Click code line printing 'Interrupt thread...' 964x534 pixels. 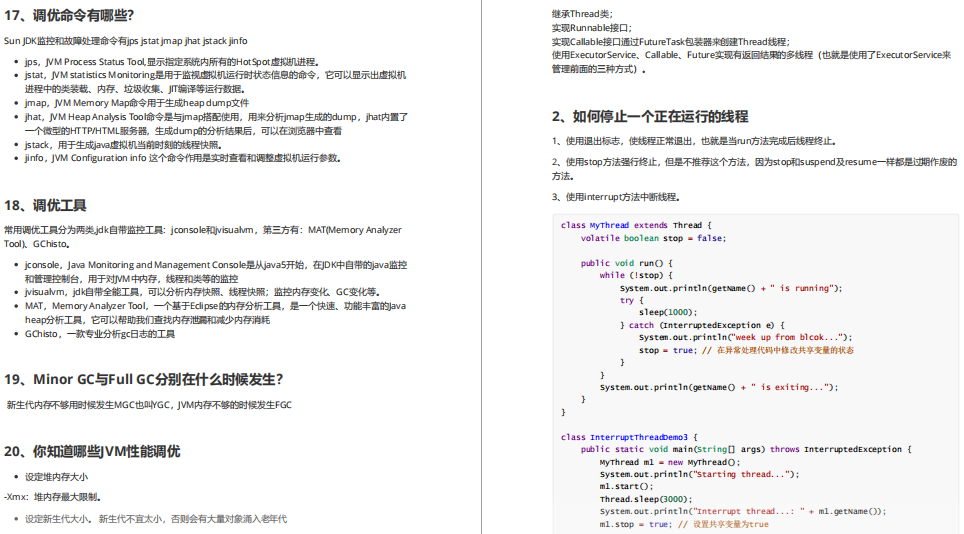click(x=743, y=511)
